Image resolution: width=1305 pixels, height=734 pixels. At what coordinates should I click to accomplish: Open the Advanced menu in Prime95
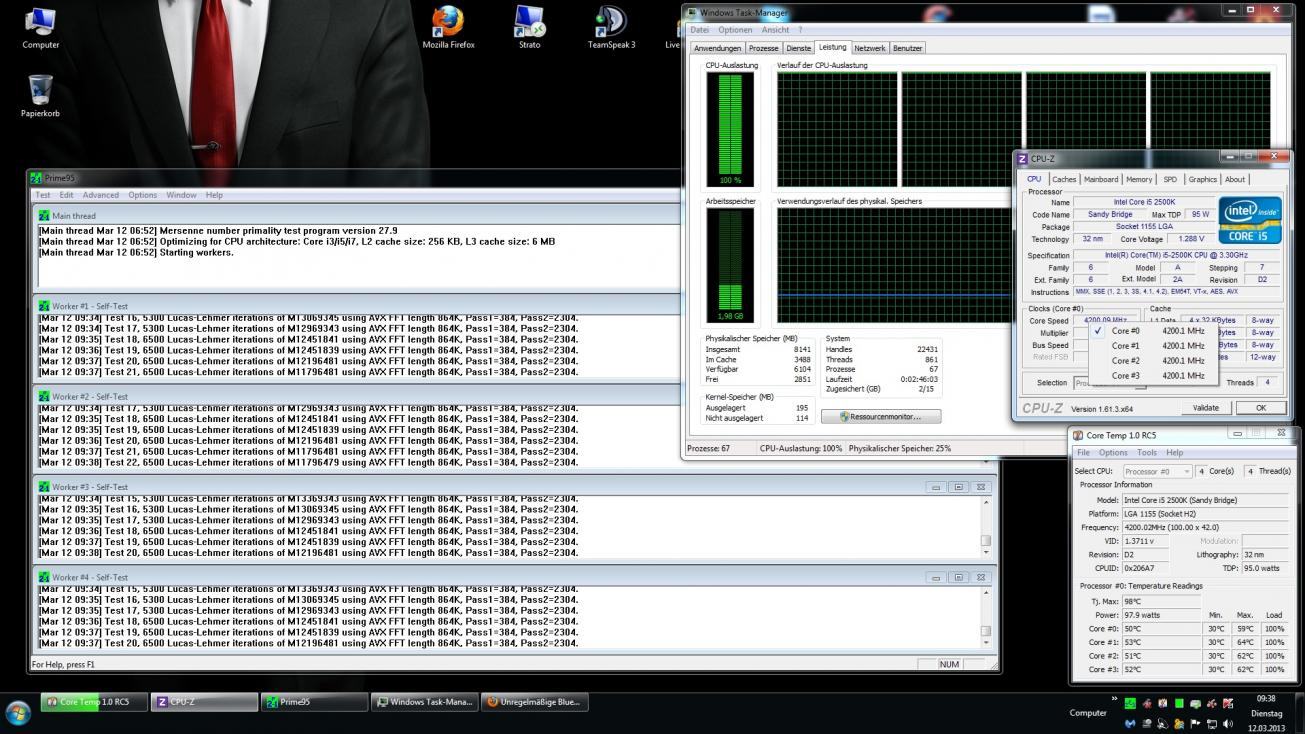click(x=101, y=195)
